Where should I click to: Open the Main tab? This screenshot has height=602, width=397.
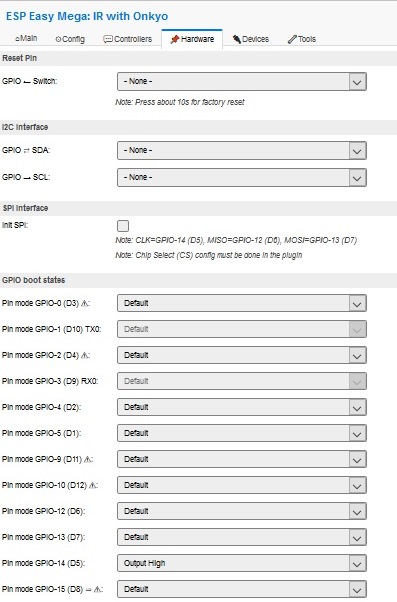pyautogui.click(x=26, y=39)
